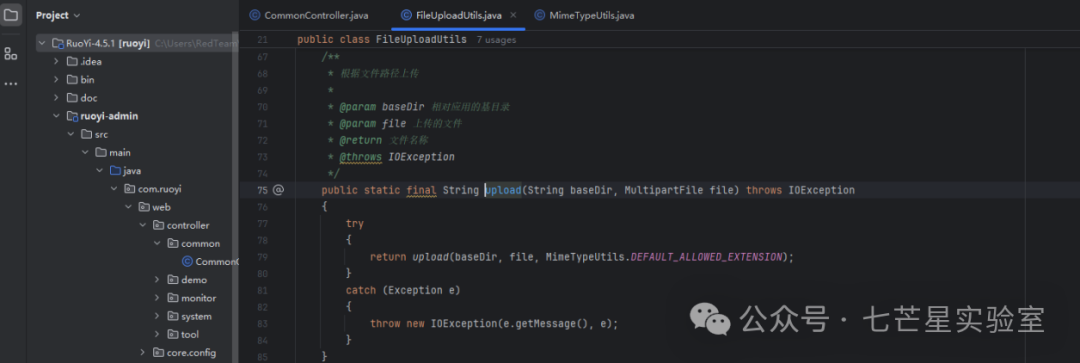Collapse the RuoYi-4.5.1 project root
This screenshot has width=1080, height=363.
[42, 43]
